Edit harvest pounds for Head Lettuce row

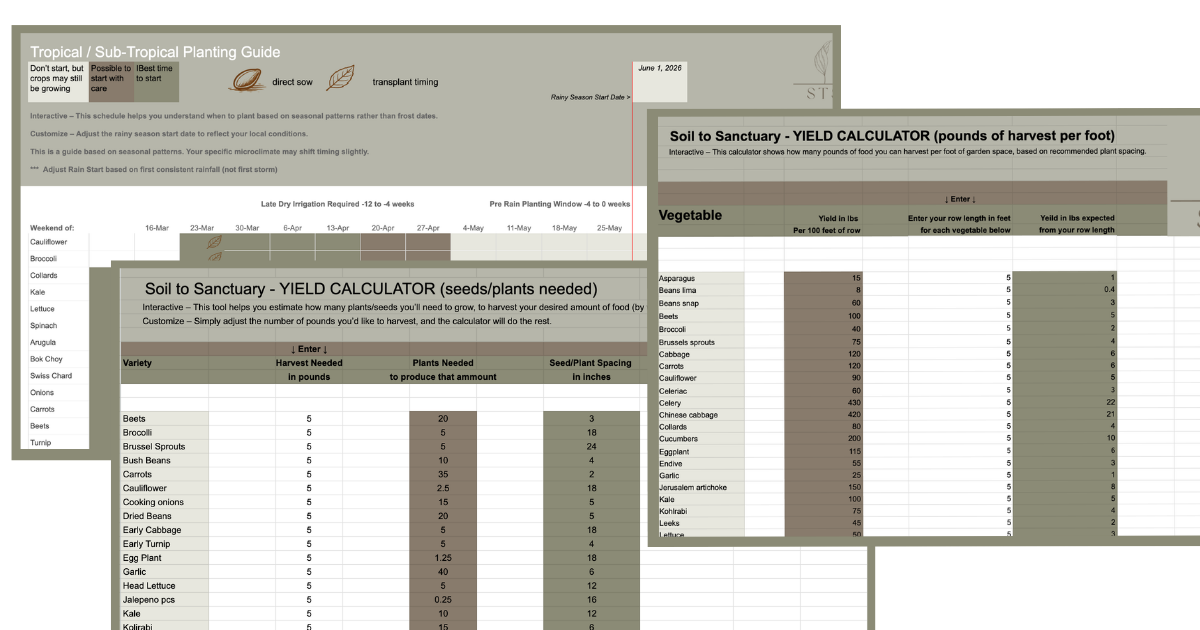[309, 586]
